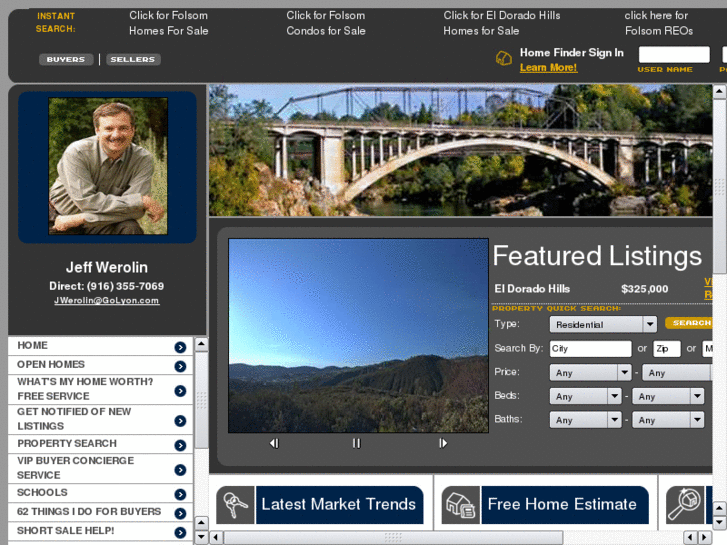Click arrow icon beside PROPERTY SEARCH
Viewport: 727px width, 545px height.
[180, 445]
